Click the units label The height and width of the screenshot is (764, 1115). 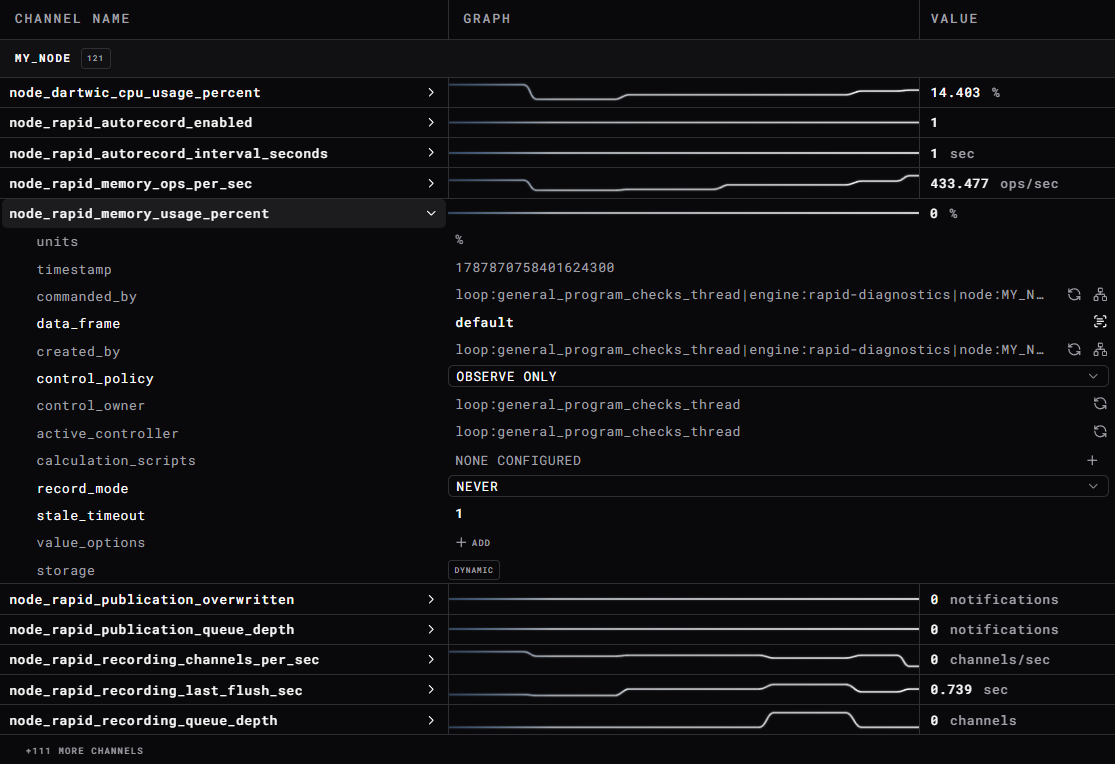pyautogui.click(x=57, y=241)
